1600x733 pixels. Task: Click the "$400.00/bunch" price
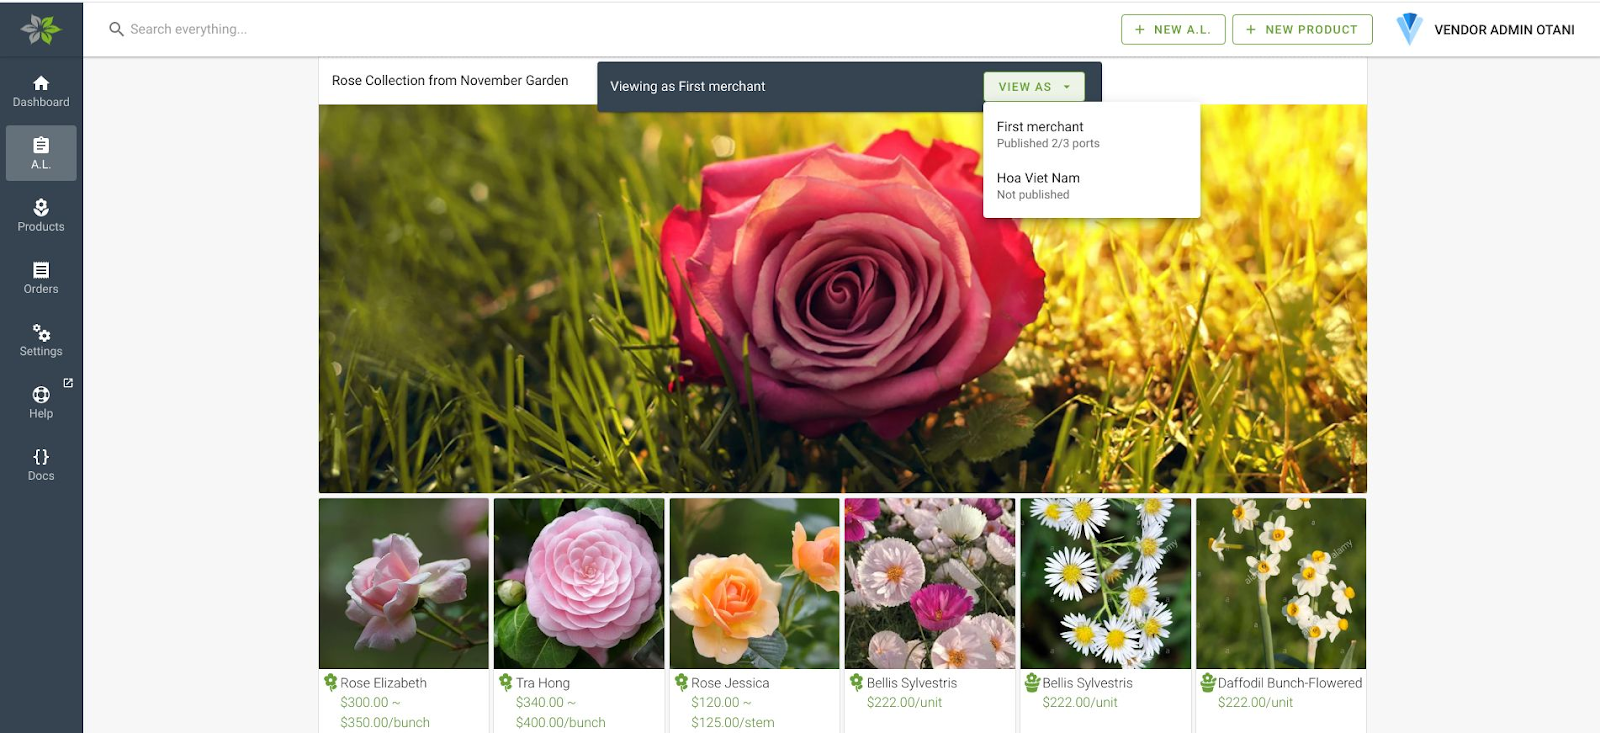pos(561,723)
